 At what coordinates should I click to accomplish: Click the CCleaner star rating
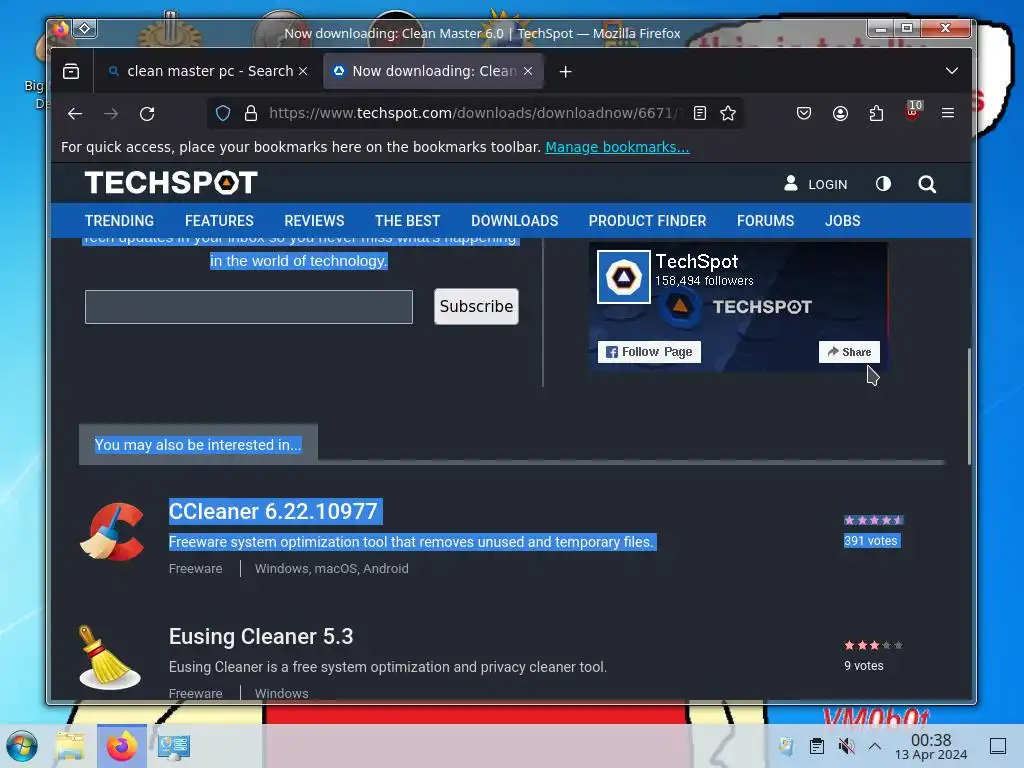pos(873,520)
